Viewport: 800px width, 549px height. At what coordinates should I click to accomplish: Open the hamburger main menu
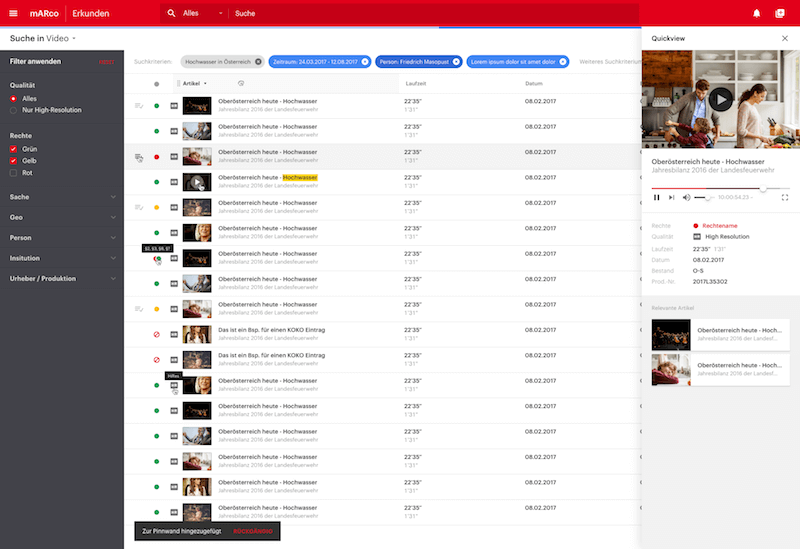pos(13,13)
